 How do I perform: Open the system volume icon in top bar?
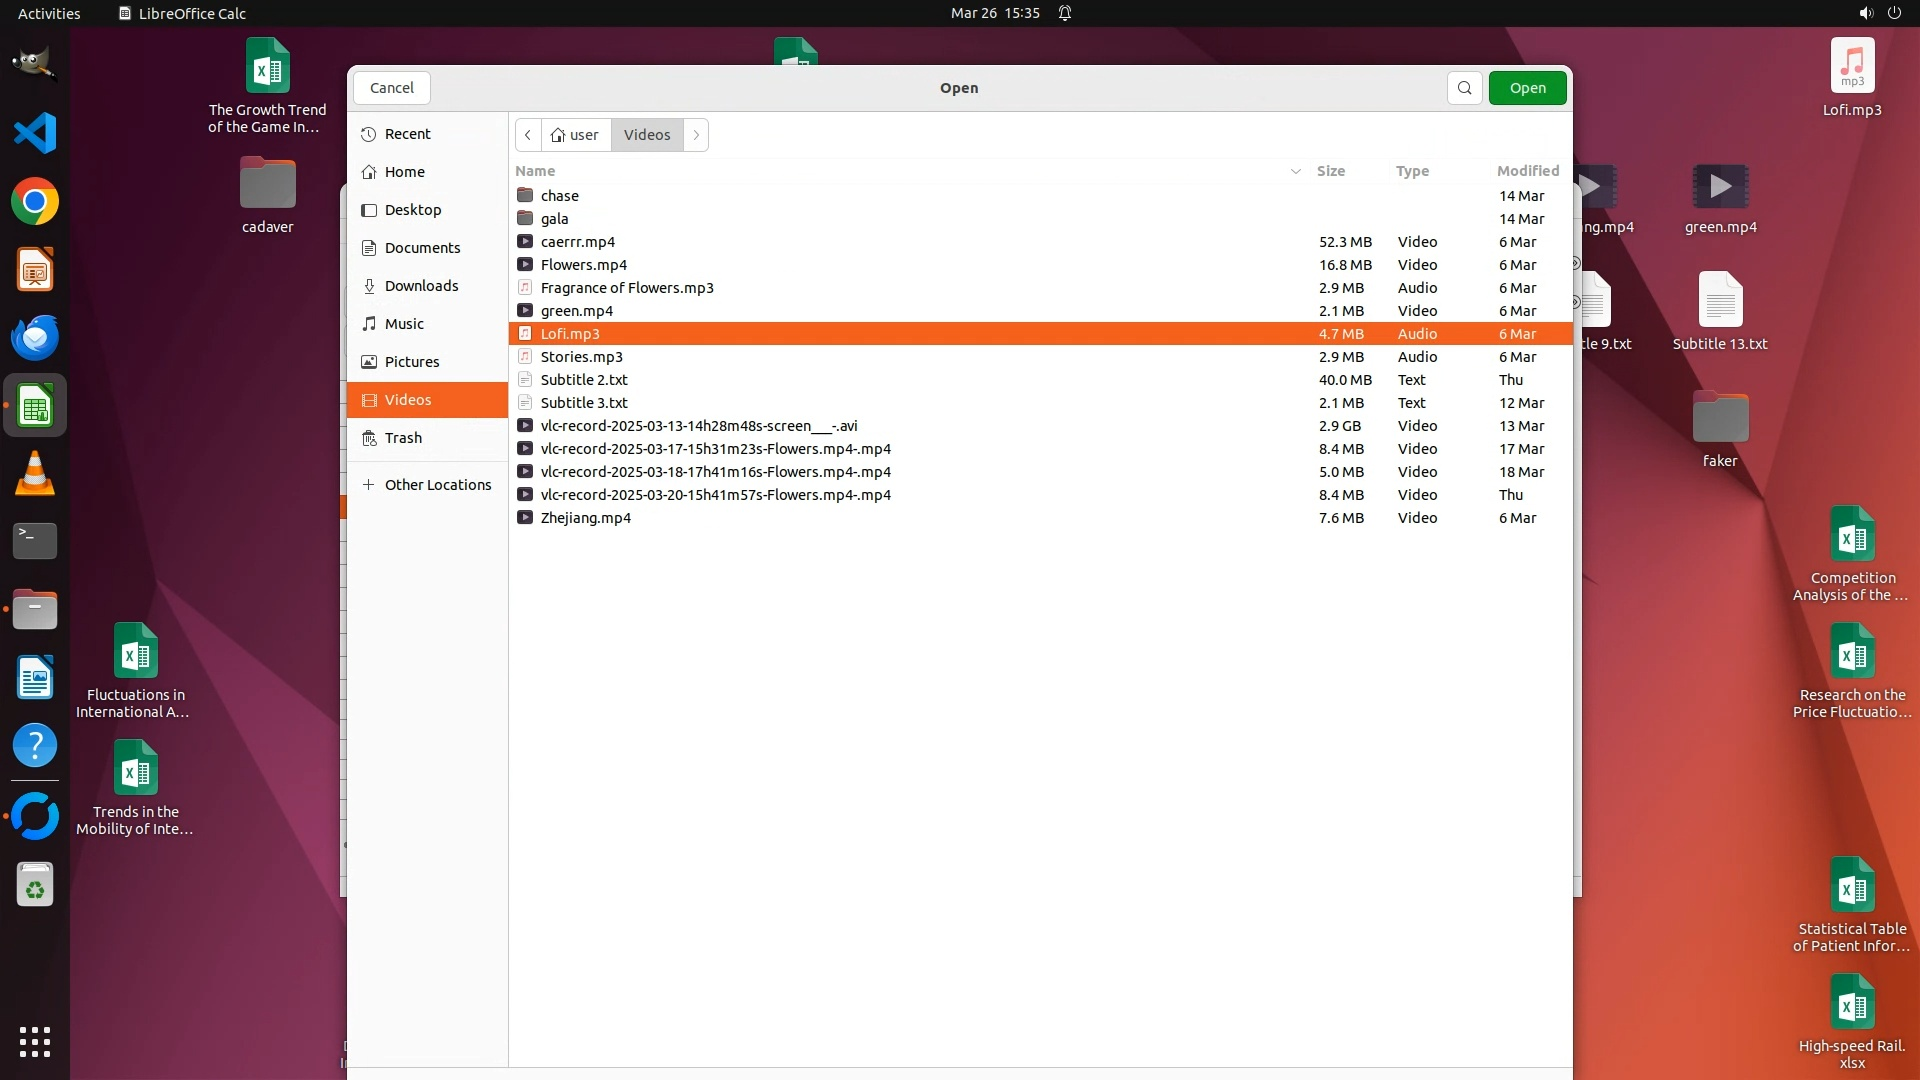1865,13
